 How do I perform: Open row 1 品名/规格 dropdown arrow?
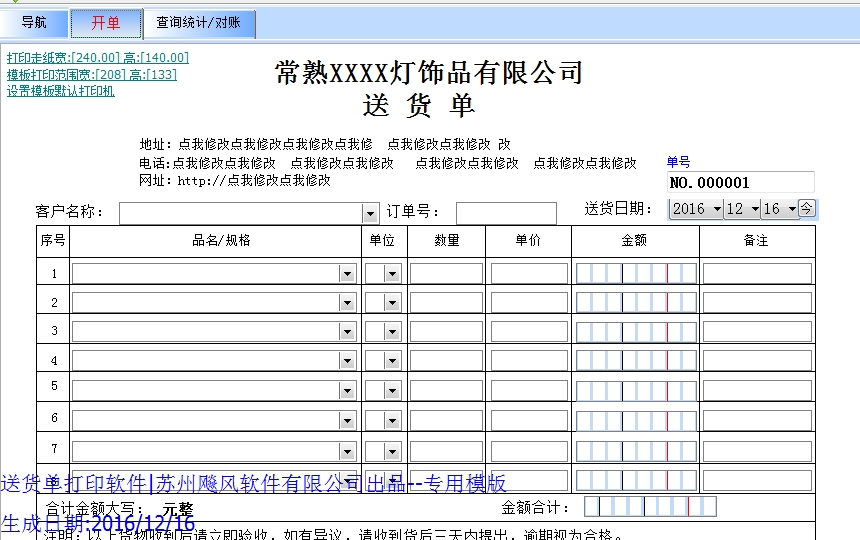tap(347, 273)
